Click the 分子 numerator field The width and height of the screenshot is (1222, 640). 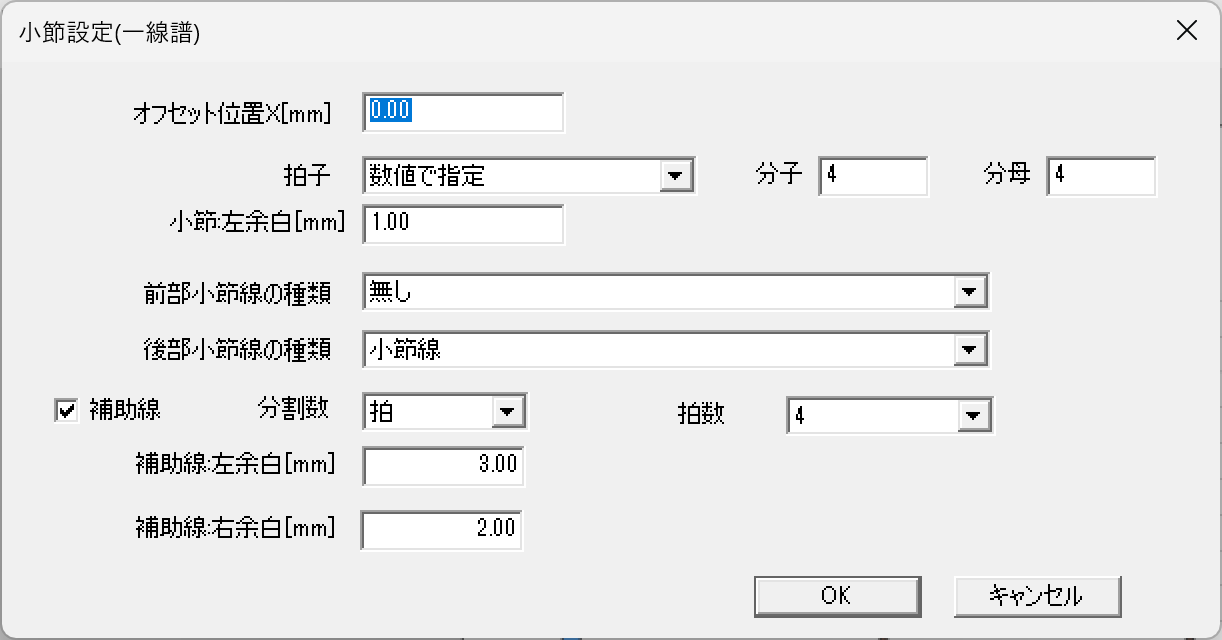pos(873,176)
